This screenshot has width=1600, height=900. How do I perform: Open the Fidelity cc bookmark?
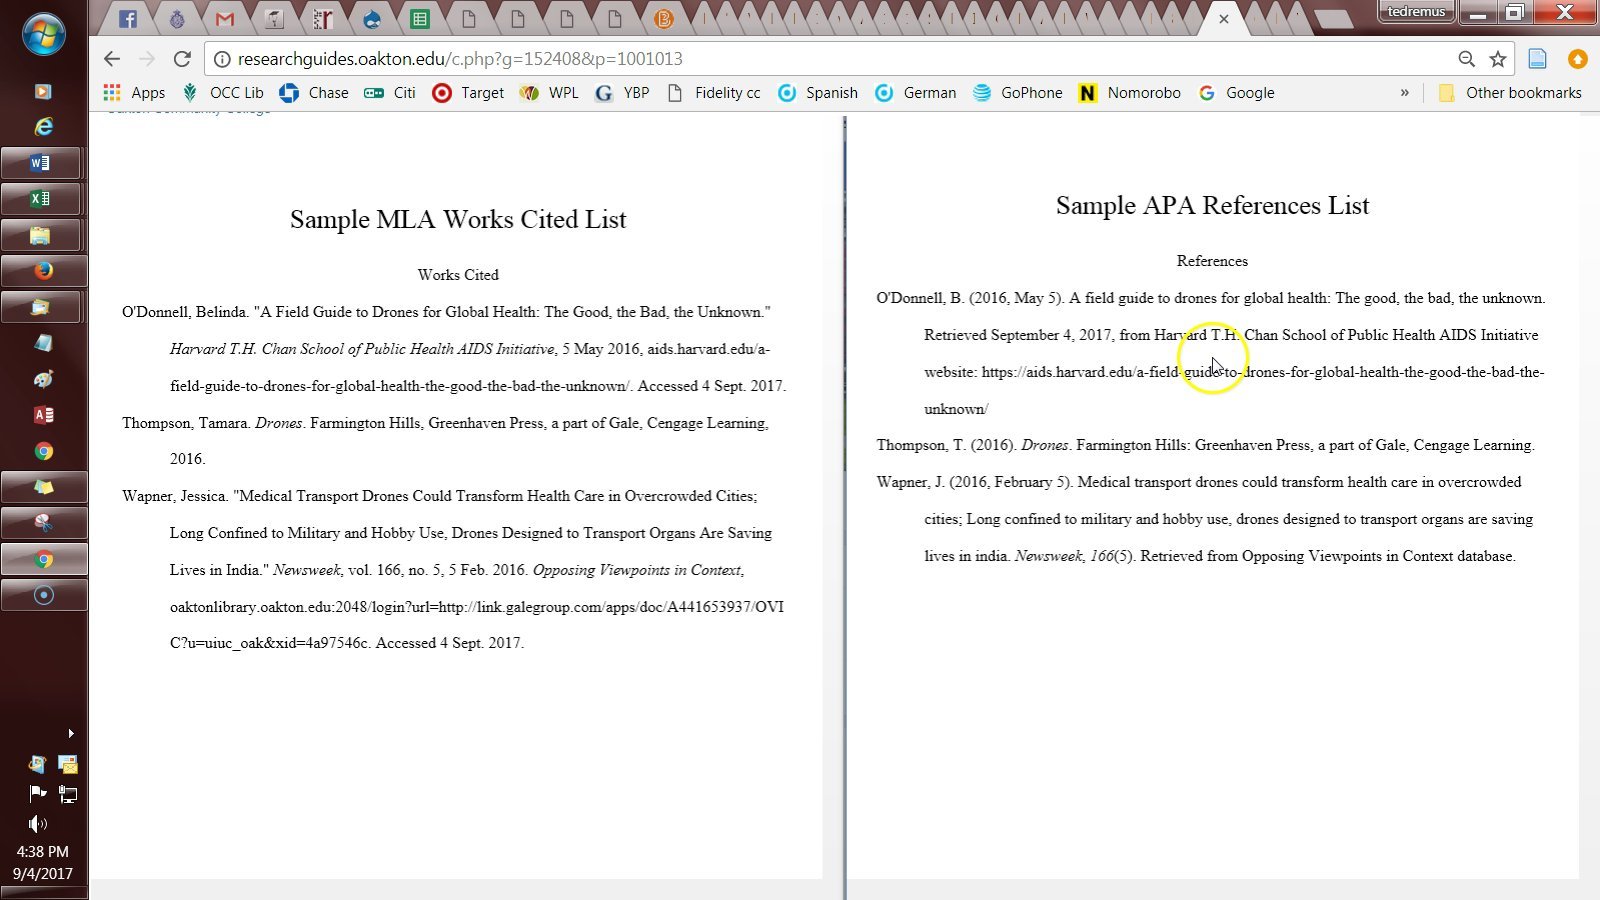pyautogui.click(x=714, y=93)
